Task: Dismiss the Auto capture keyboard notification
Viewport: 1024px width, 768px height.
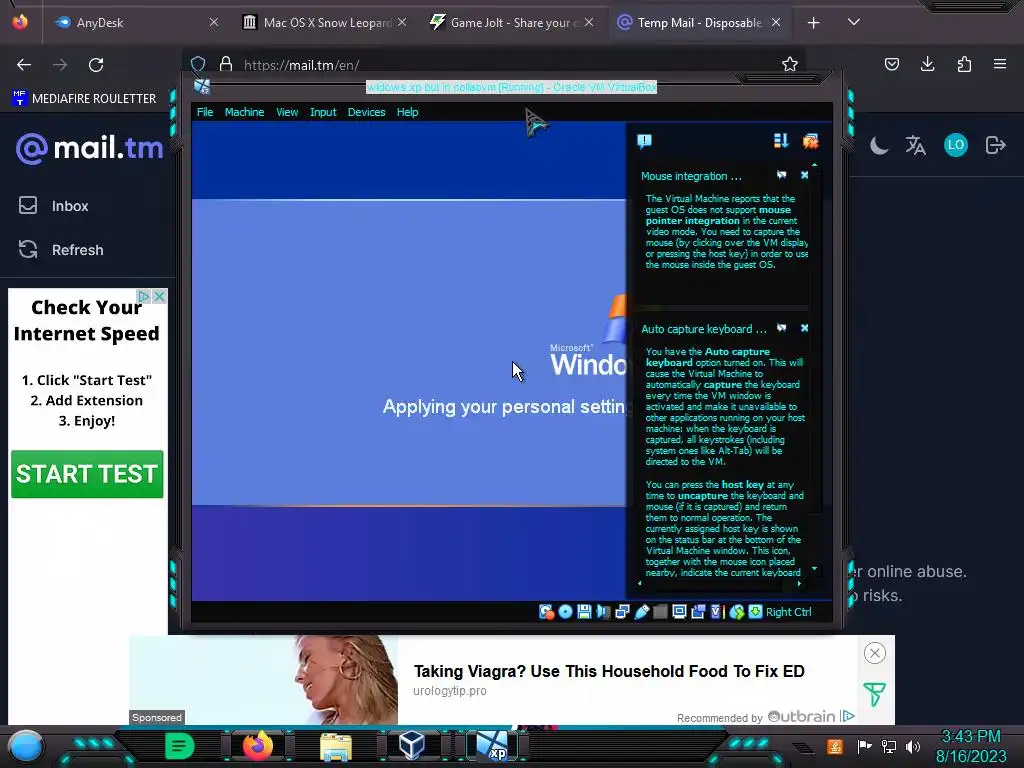Action: click(x=805, y=328)
